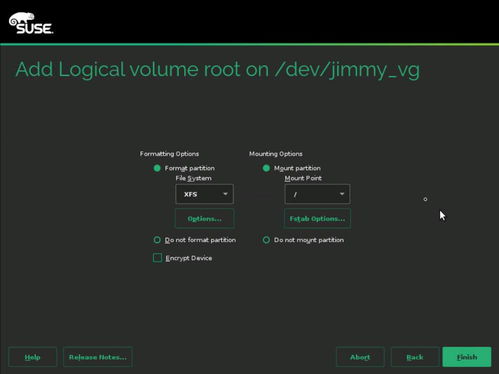Enable the Encrypt Device checkbox
This screenshot has width=499, height=374.
click(x=157, y=258)
